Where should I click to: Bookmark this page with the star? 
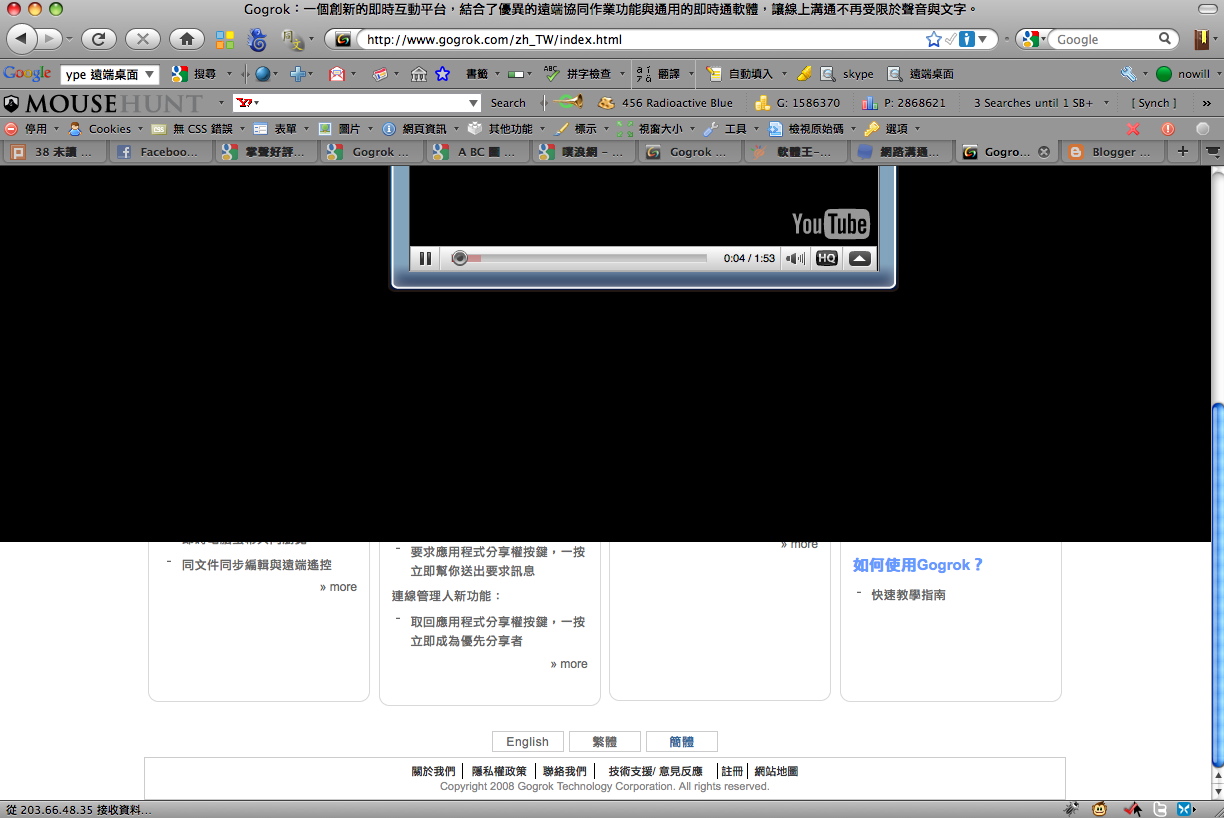point(933,39)
